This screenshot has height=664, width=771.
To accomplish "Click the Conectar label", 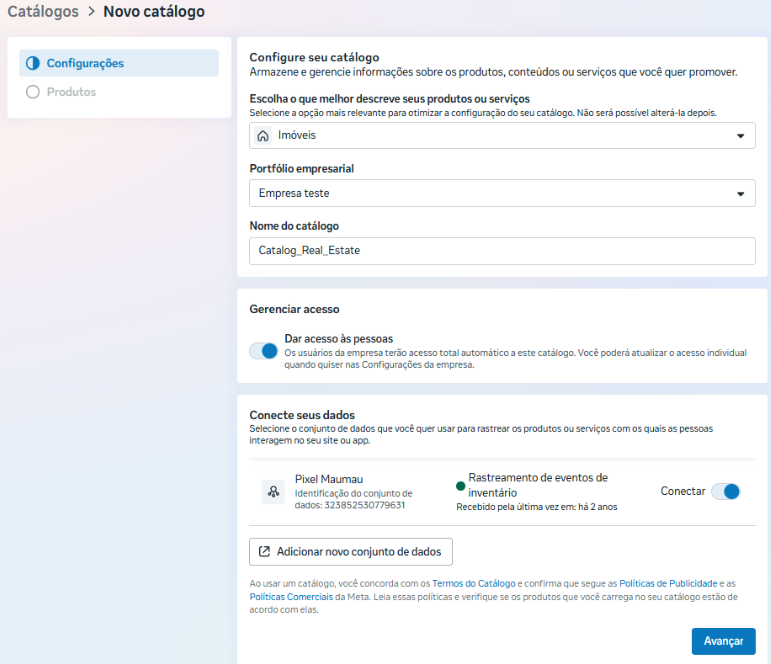I will click(x=682, y=491).
